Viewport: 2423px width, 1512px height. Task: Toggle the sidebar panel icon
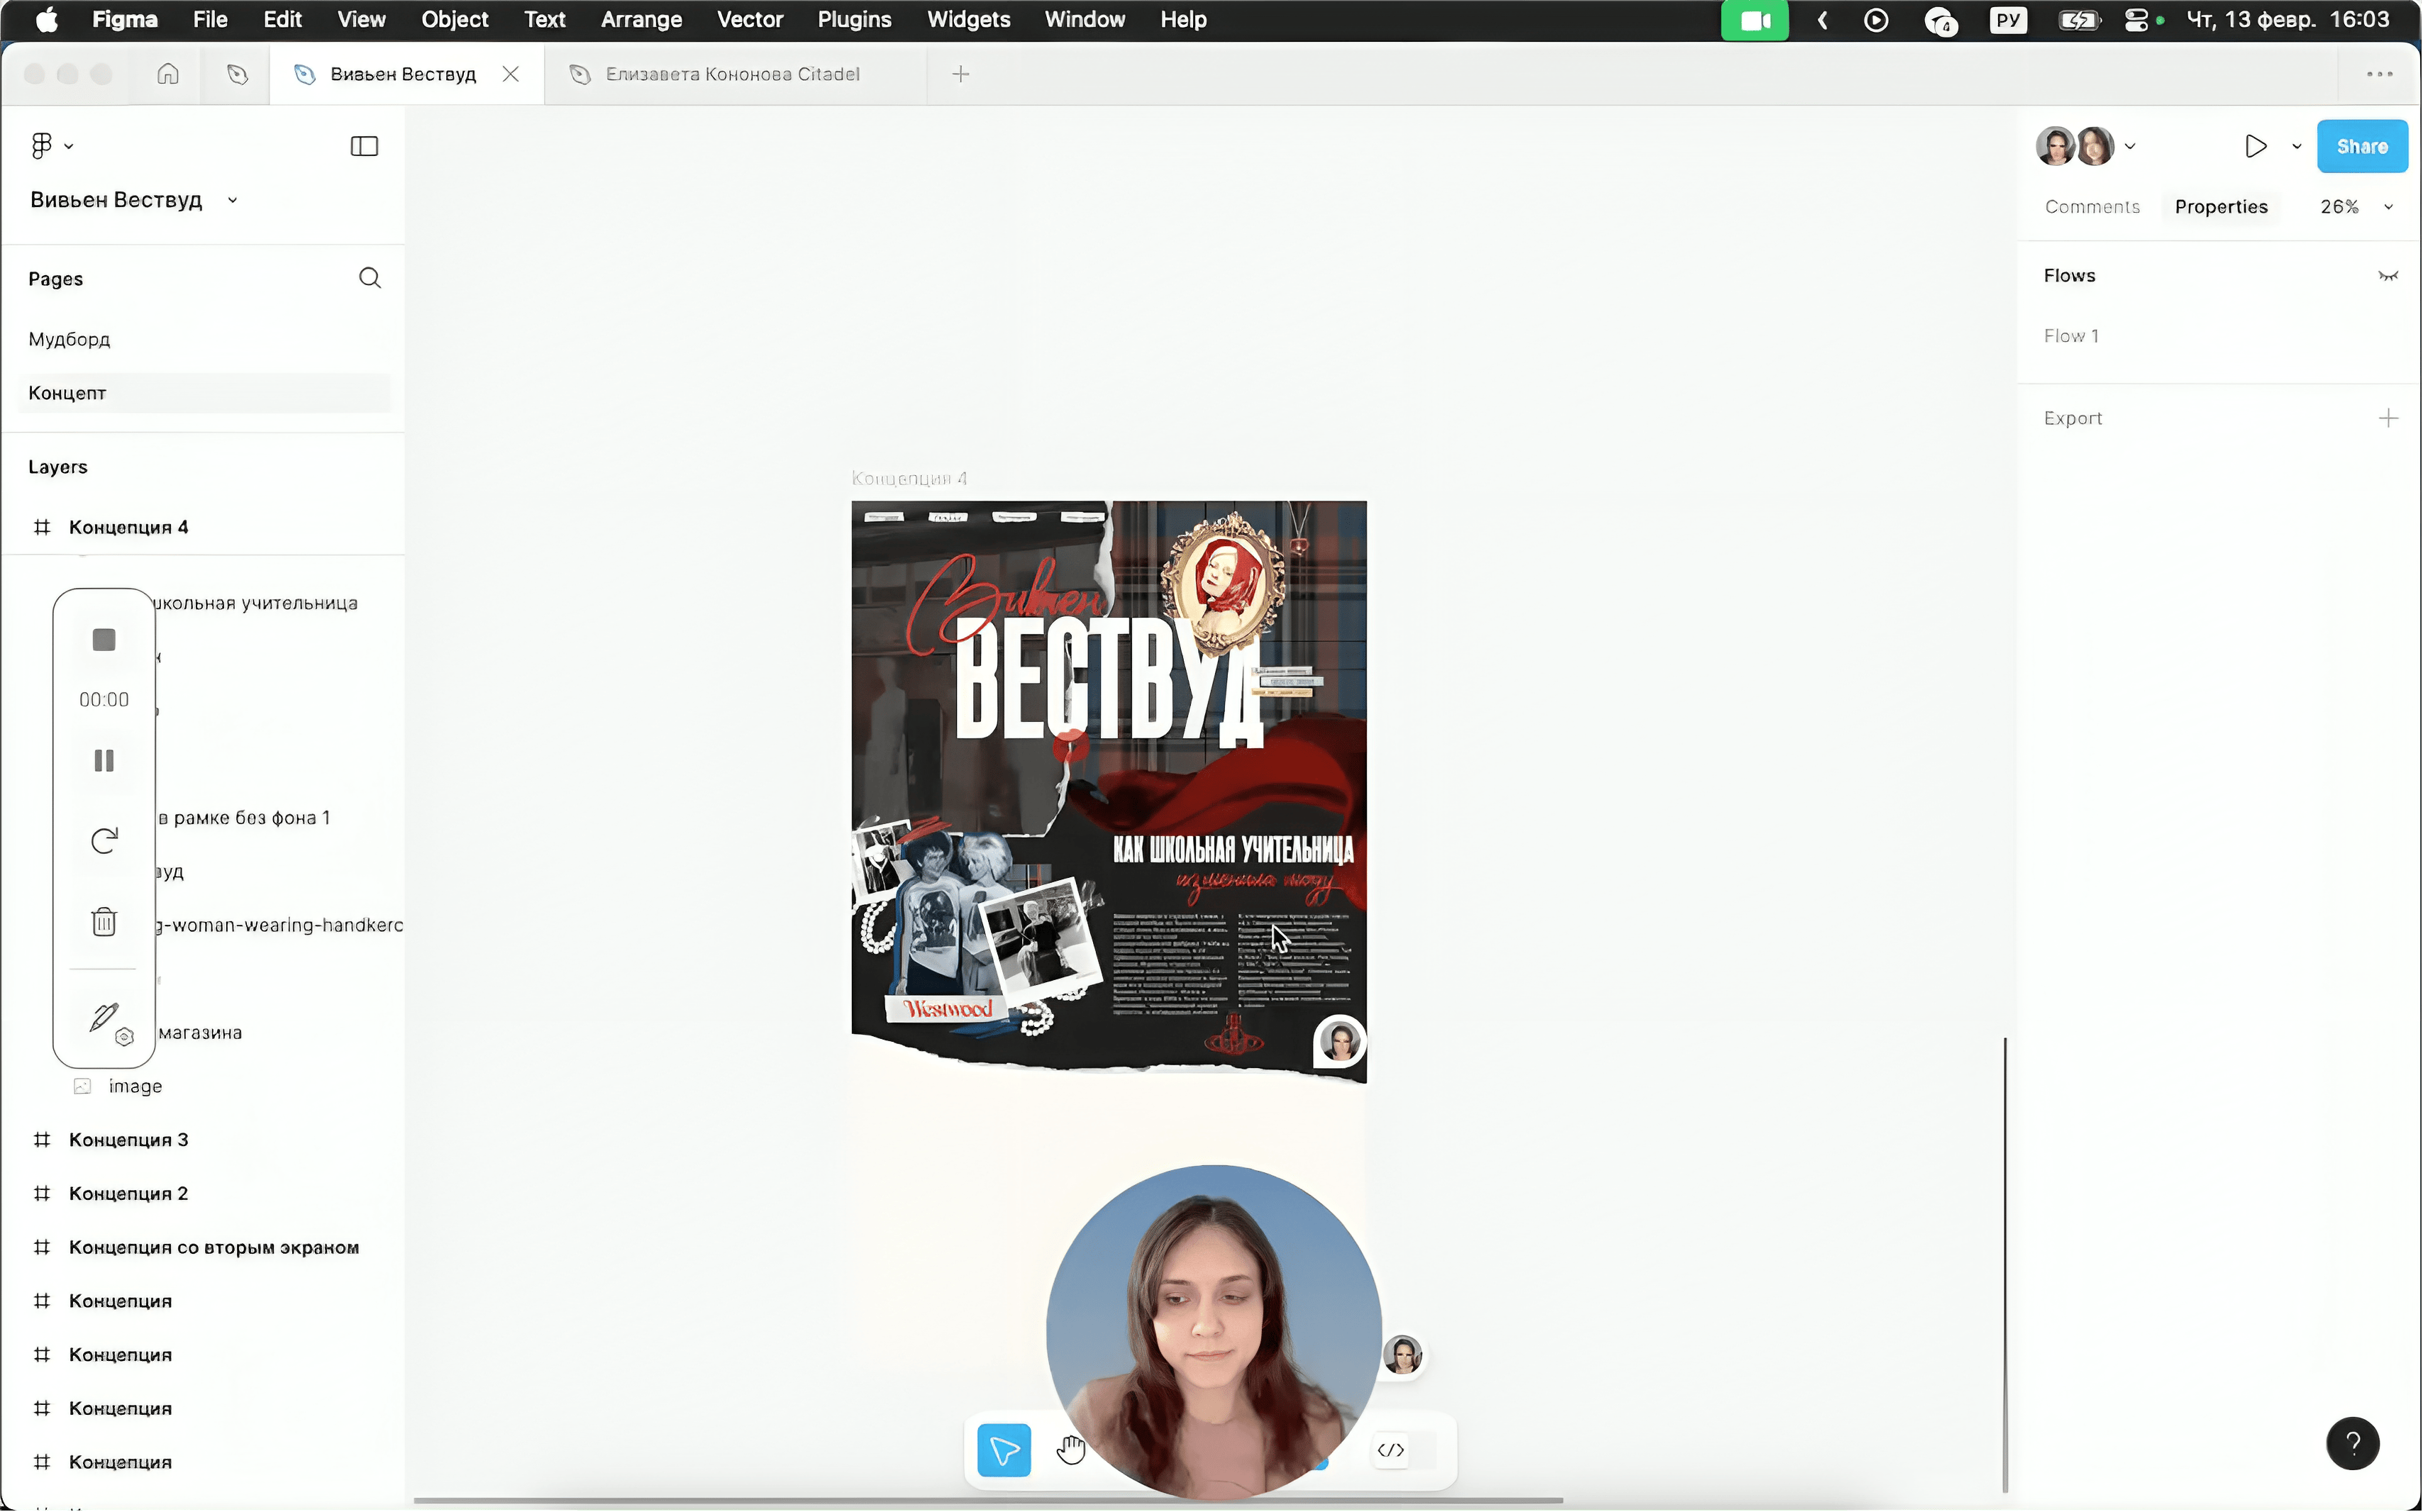pos(364,146)
